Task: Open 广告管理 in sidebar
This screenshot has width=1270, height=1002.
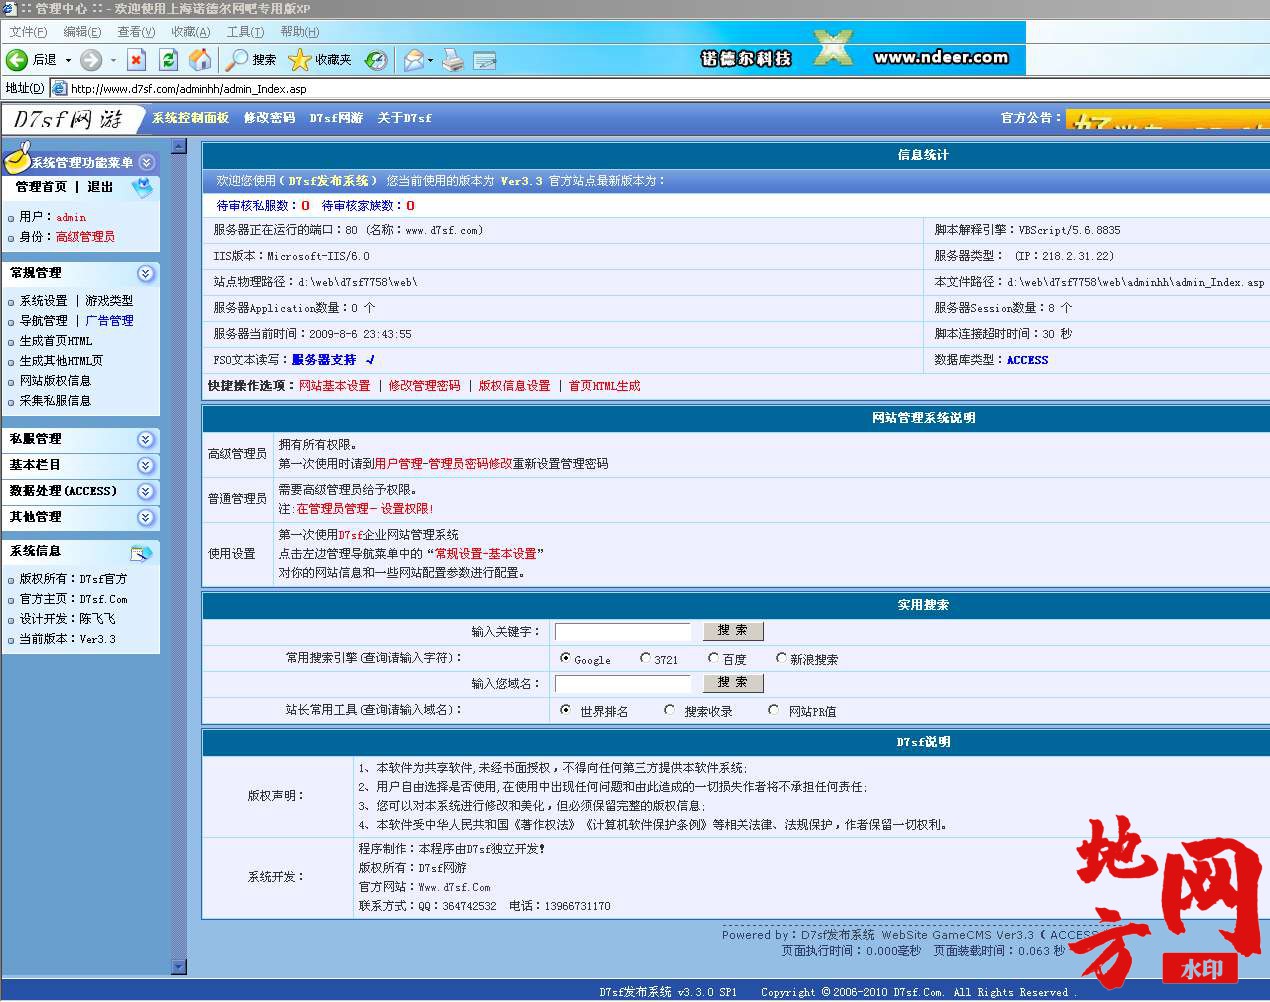Action: pyautogui.click(x=109, y=320)
